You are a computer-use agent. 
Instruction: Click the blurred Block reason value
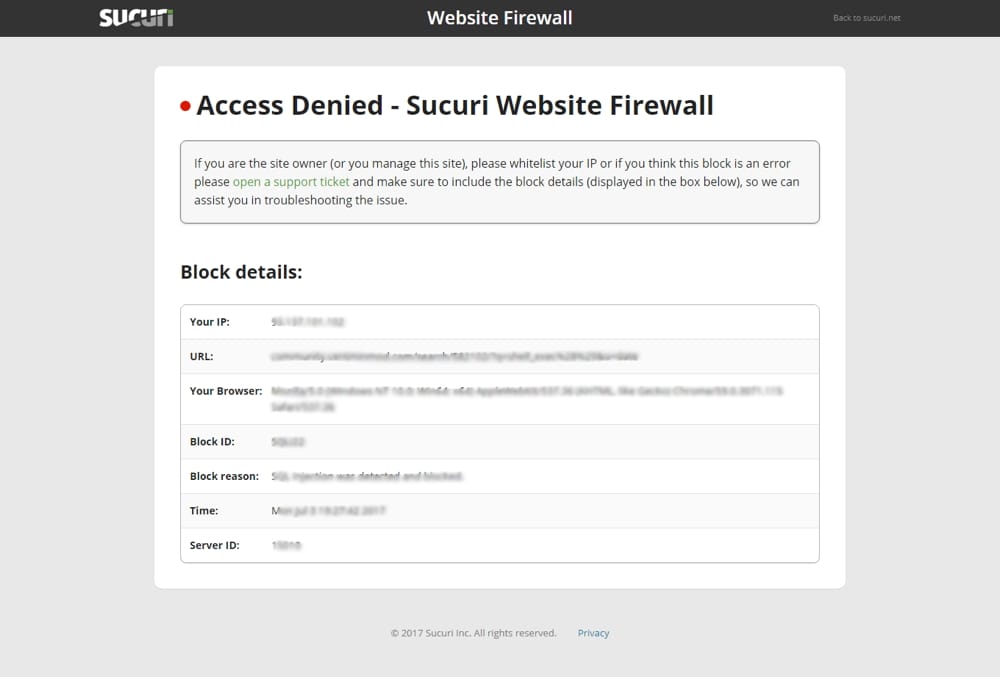coord(367,476)
